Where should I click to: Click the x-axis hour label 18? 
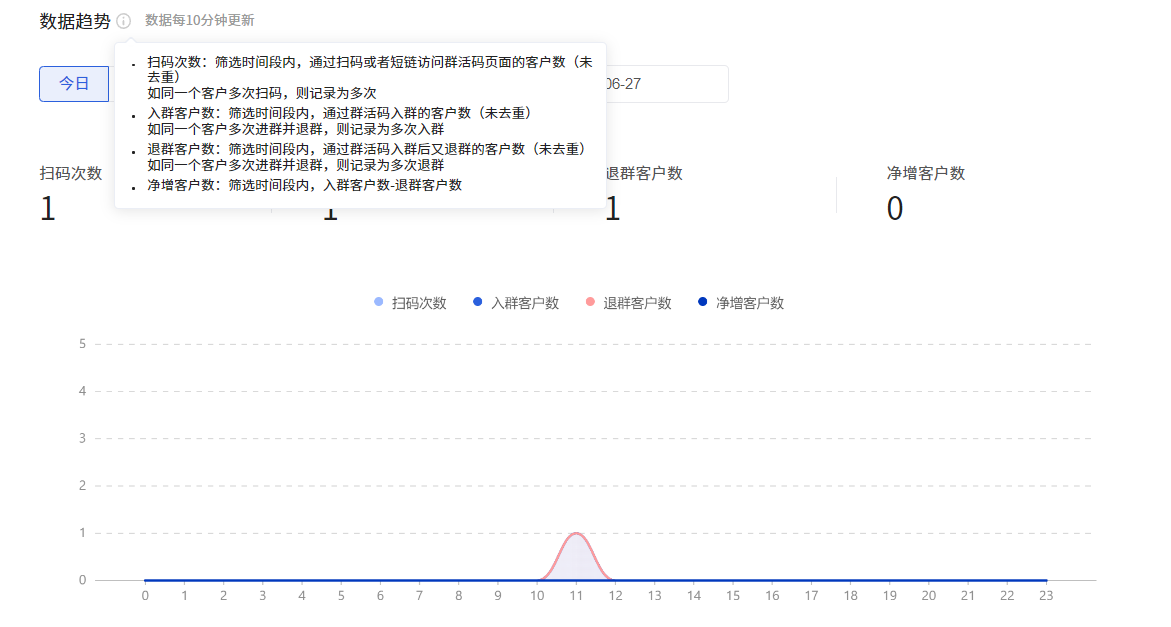(x=851, y=596)
